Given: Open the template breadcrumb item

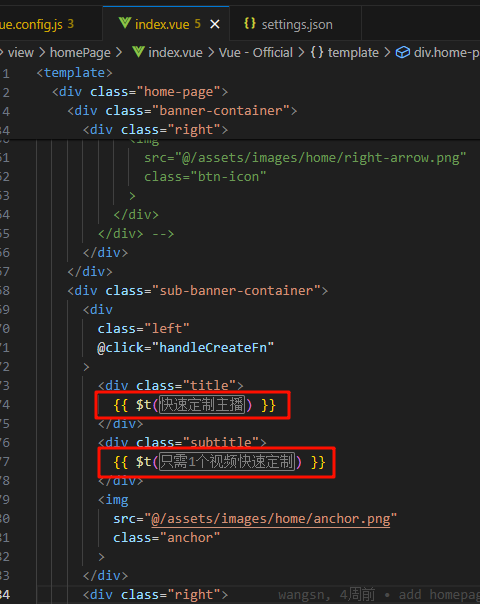Looking at the screenshot, I should 353,52.
